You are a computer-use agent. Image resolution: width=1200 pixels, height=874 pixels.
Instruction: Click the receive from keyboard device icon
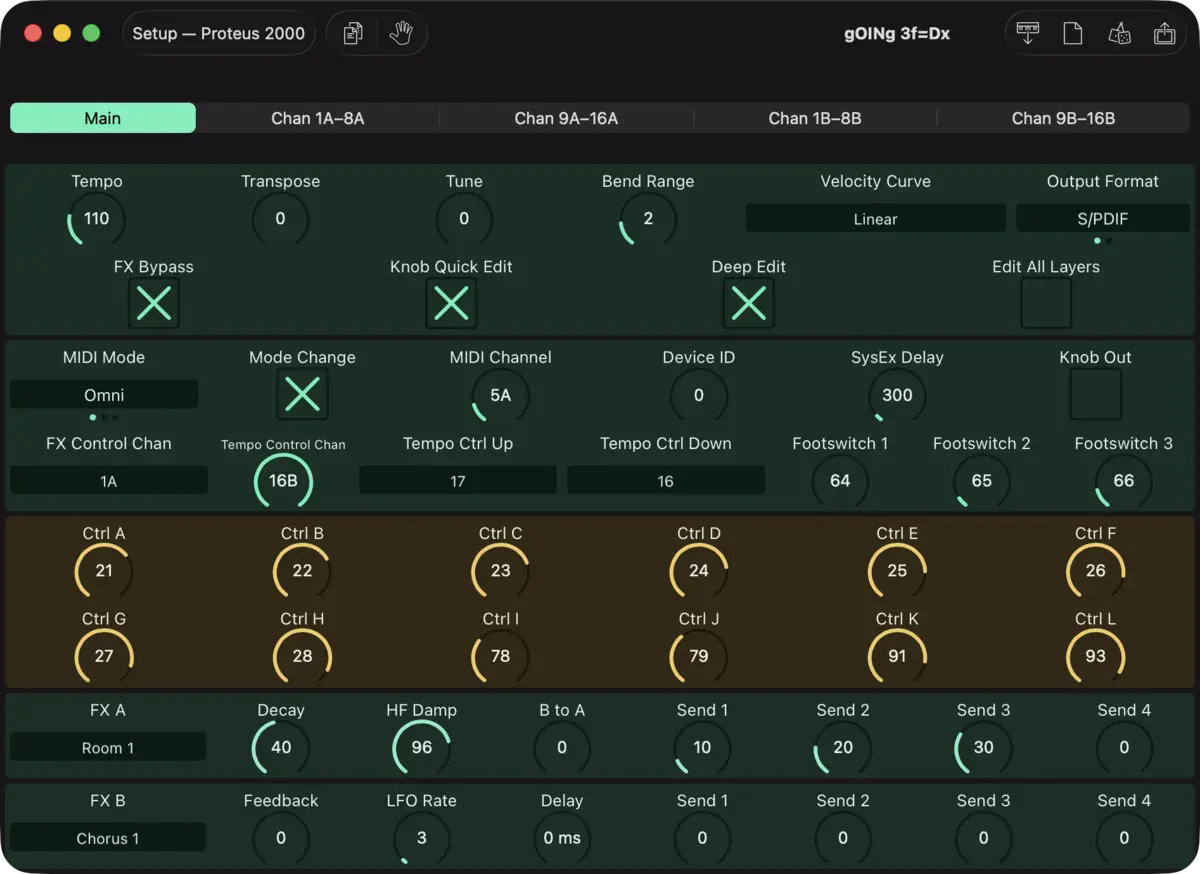(1027, 33)
